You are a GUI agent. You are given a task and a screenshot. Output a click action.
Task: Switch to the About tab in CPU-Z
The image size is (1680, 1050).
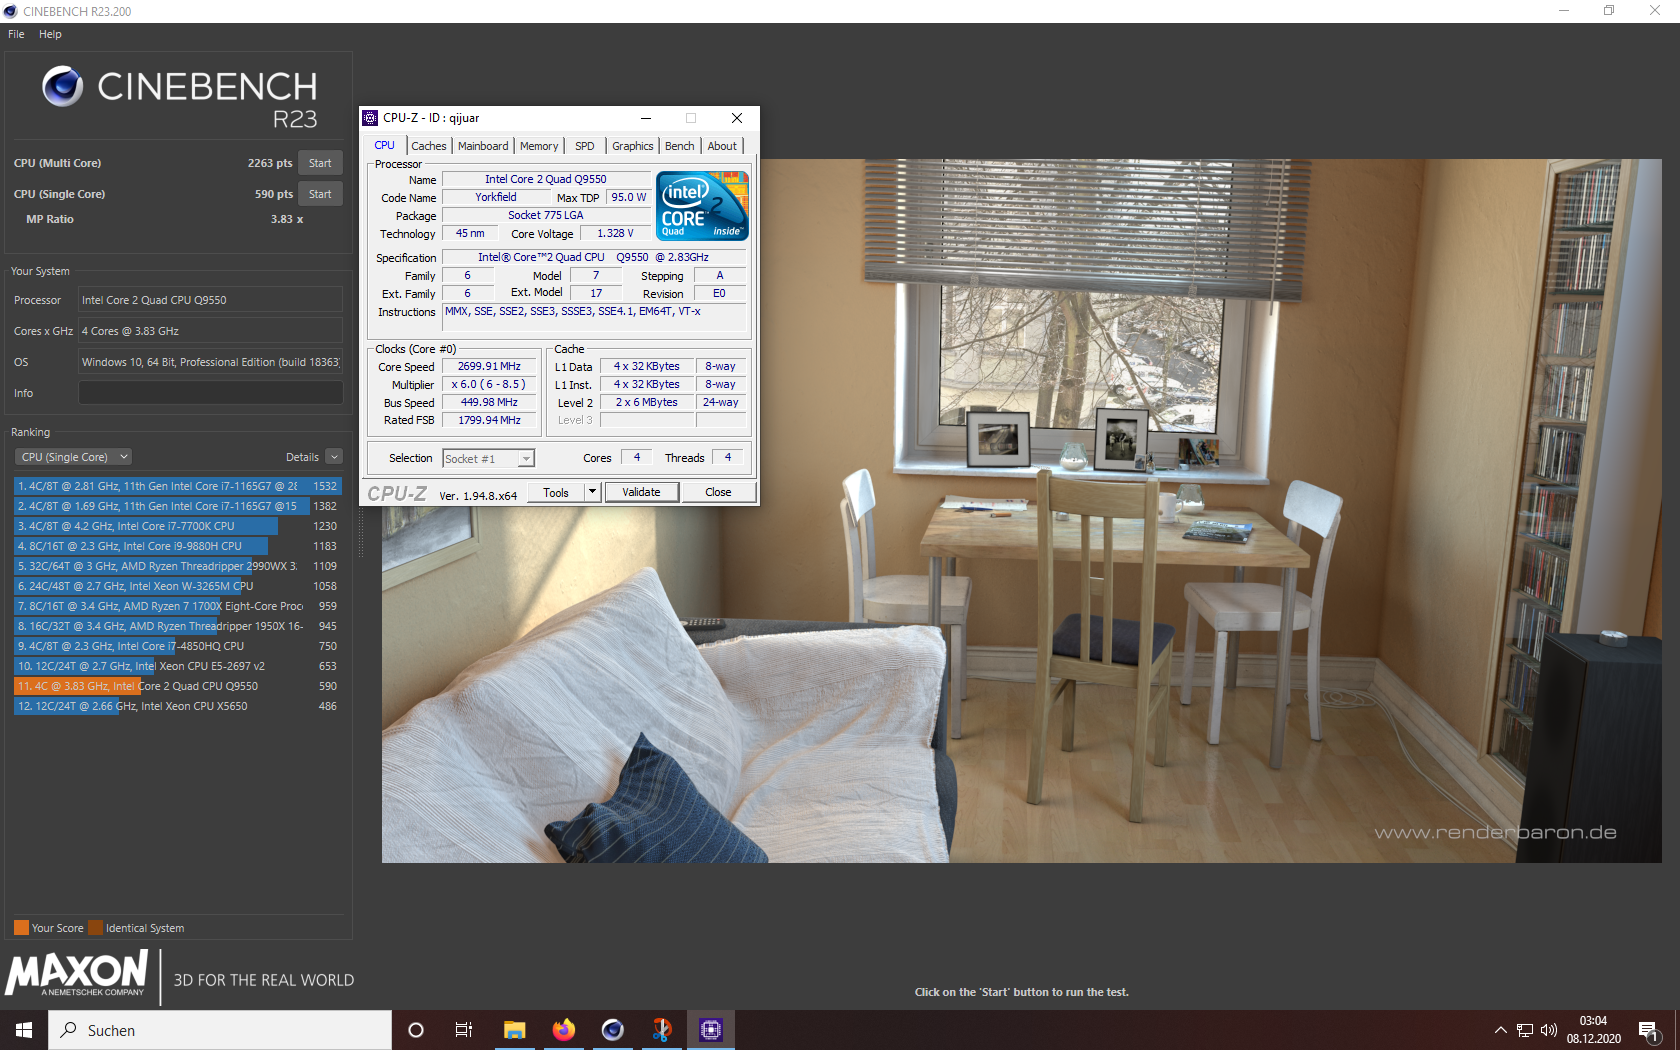722,146
